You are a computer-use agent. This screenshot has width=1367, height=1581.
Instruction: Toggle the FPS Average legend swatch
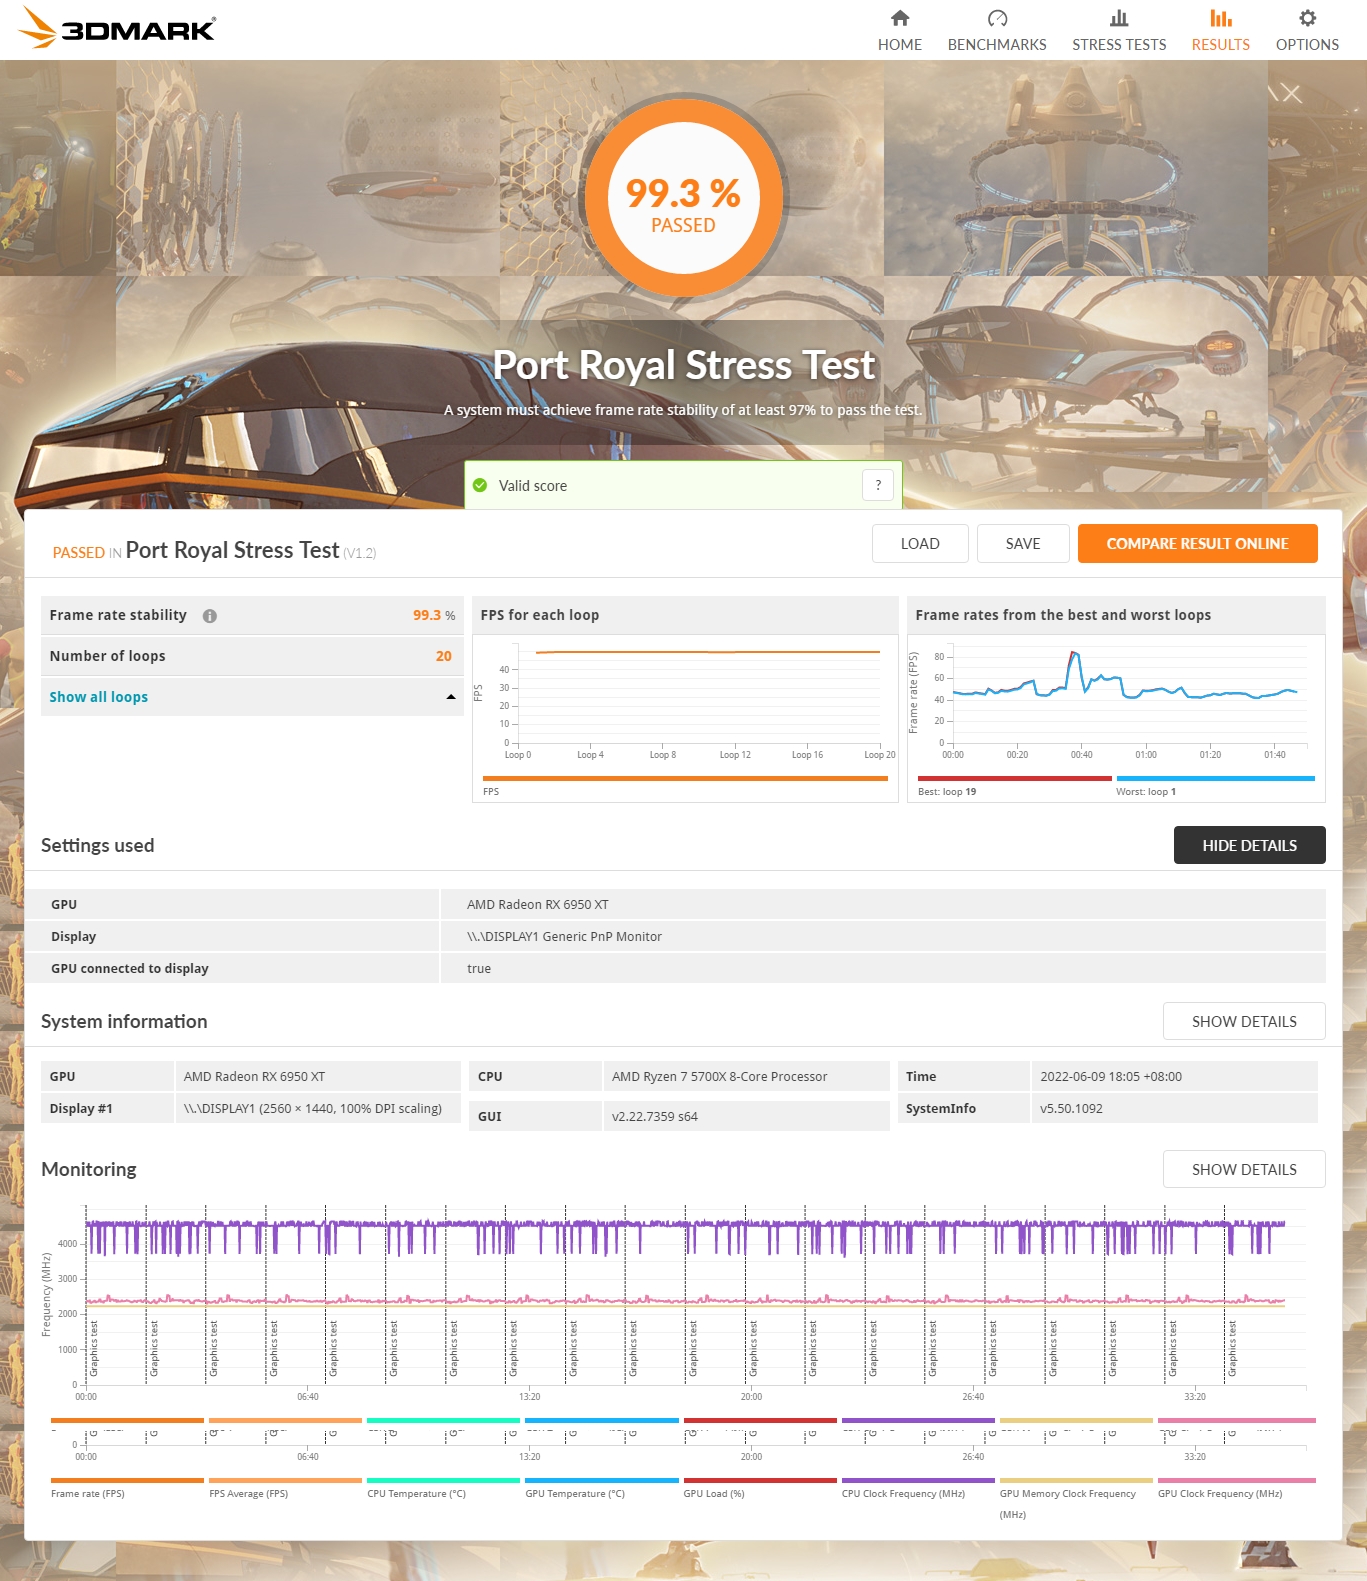point(285,1480)
